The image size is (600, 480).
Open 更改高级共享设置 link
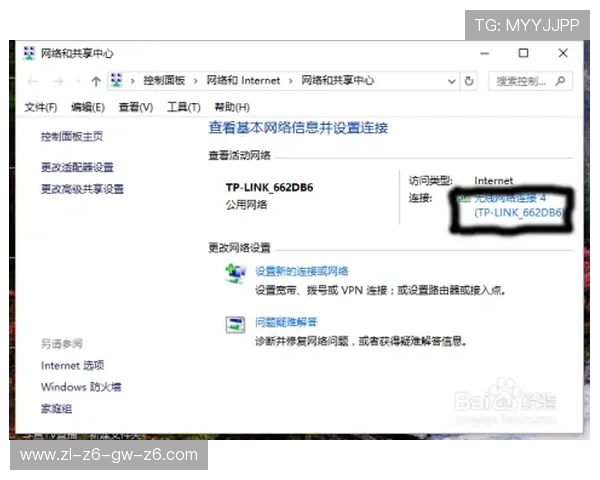pyautogui.click(x=82, y=189)
